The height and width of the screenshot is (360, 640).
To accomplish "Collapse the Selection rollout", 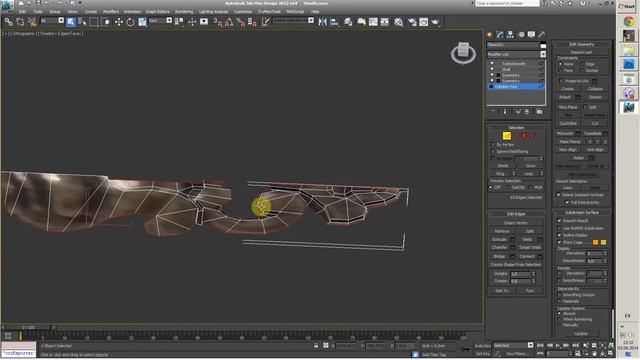I will pyautogui.click(x=516, y=128).
